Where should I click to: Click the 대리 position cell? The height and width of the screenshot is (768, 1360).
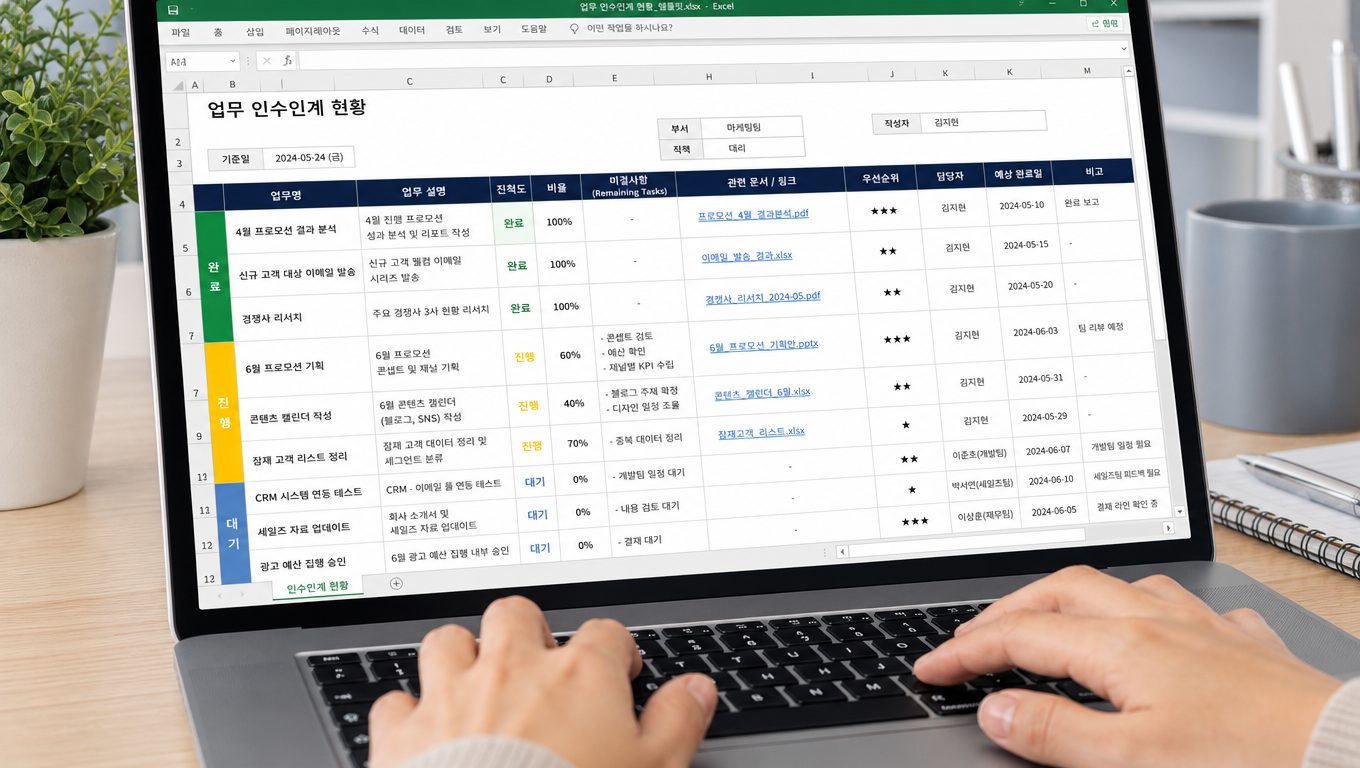coord(752,148)
